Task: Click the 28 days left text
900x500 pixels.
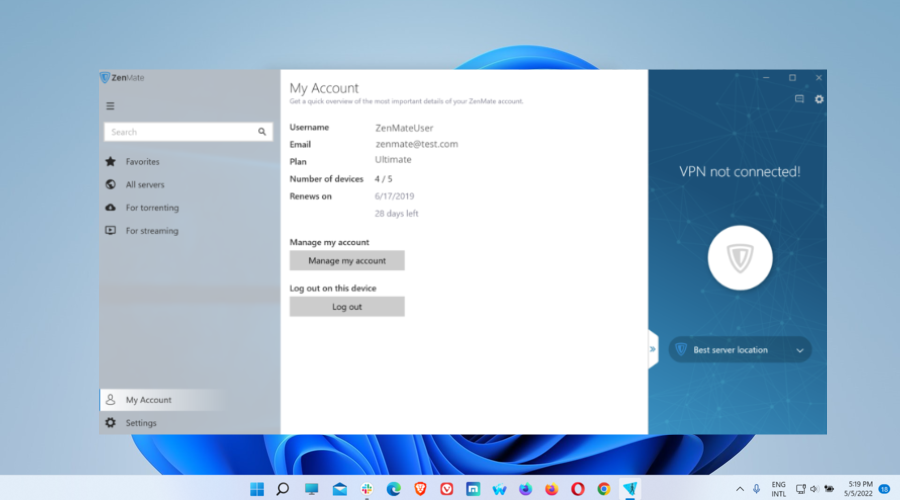Action: 397,214
